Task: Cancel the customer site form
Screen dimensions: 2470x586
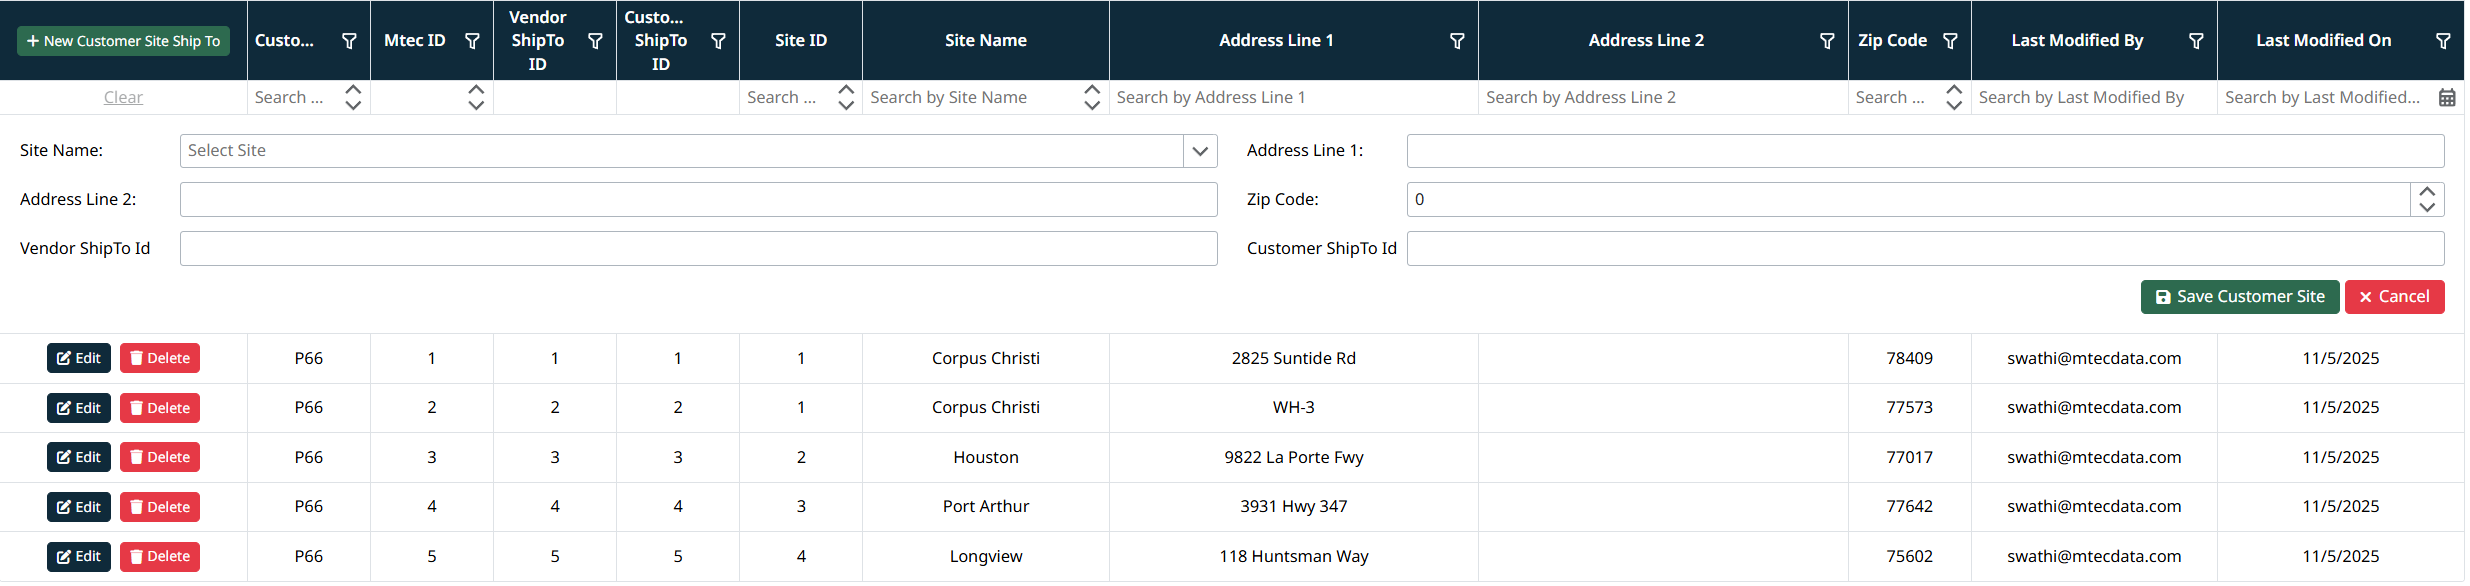Action: [2394, 297]
